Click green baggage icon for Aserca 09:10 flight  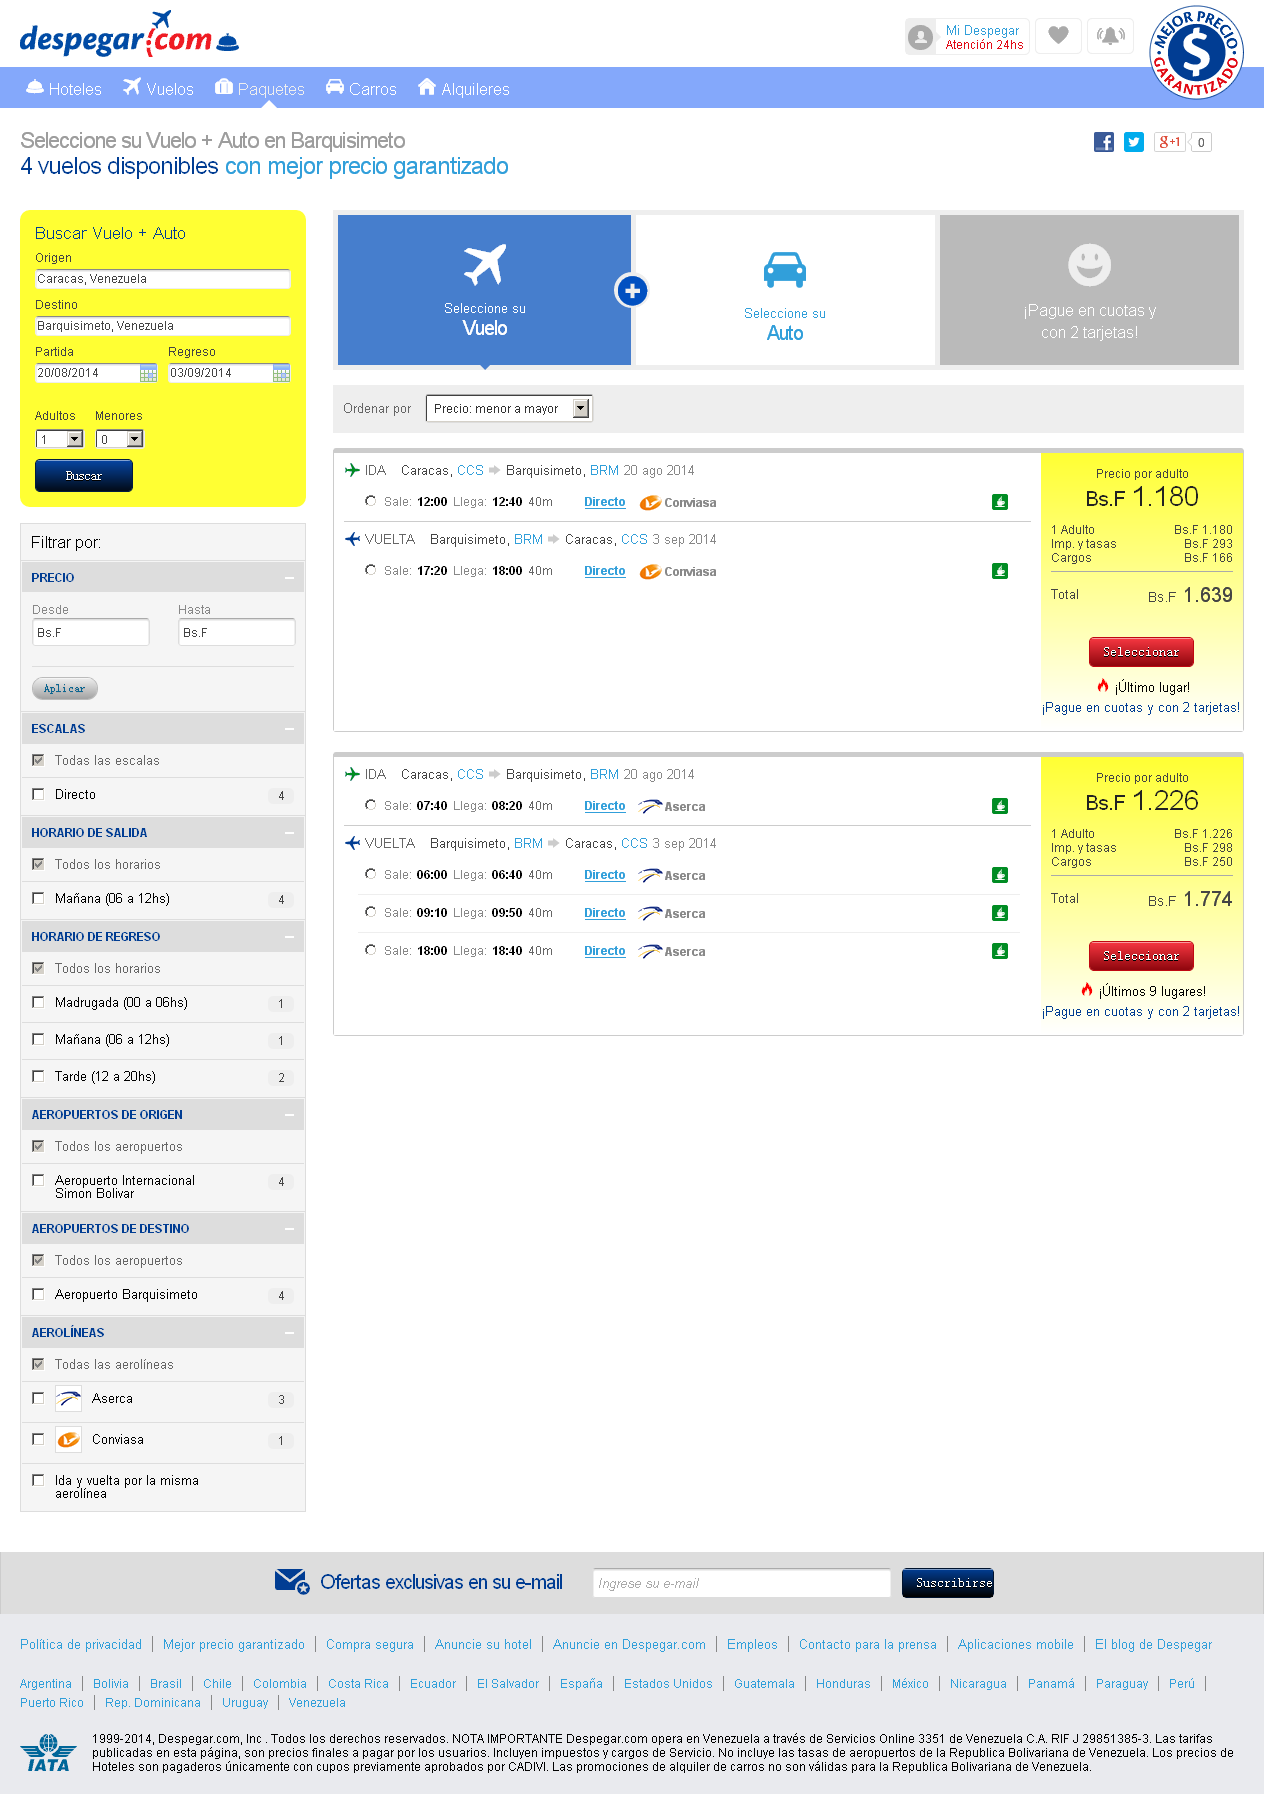[1000, 913]
